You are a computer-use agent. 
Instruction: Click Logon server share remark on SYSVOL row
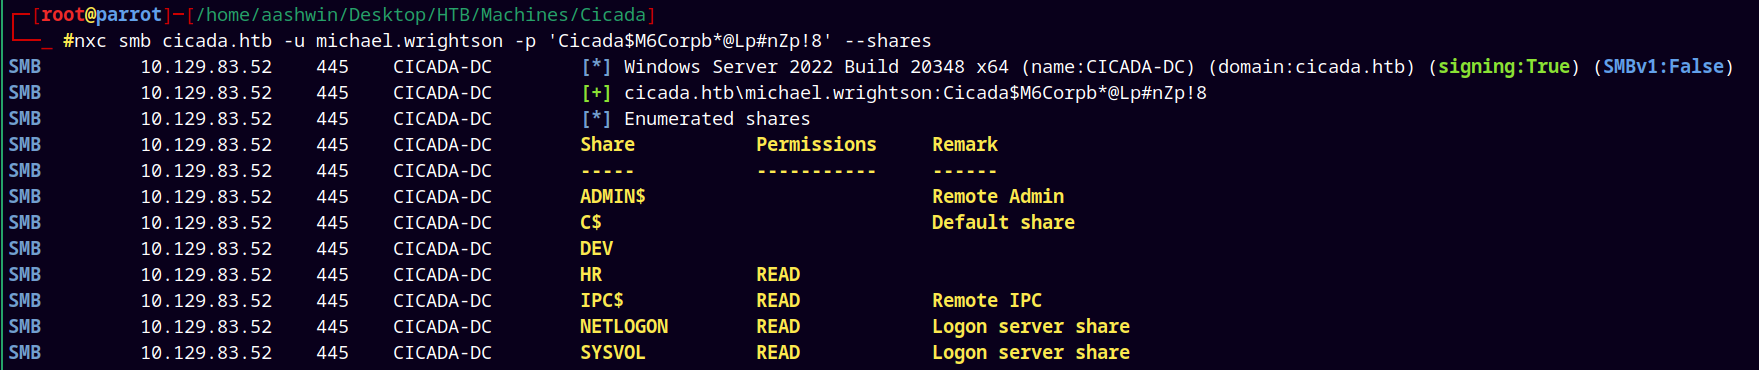click(1031, 353)
